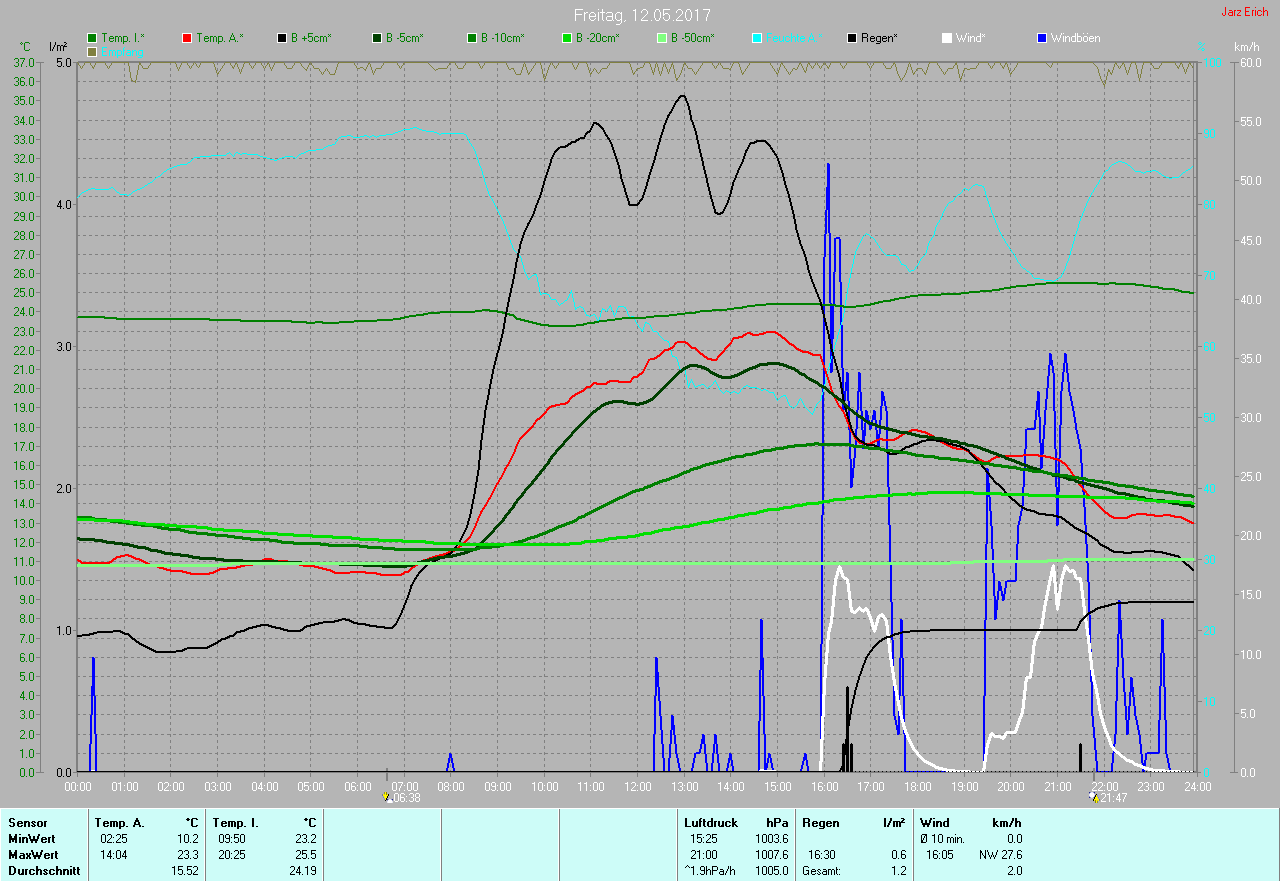Click the Luftdruck header in statistics table
The image size is (1280, 881).
coord(711,822)
